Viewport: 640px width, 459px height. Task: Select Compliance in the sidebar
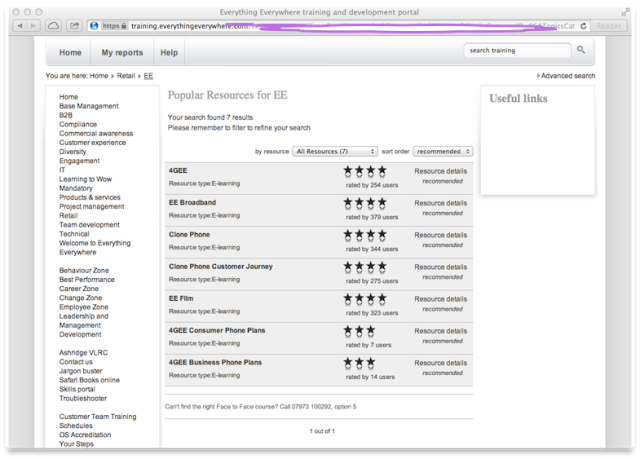point(78,124)
